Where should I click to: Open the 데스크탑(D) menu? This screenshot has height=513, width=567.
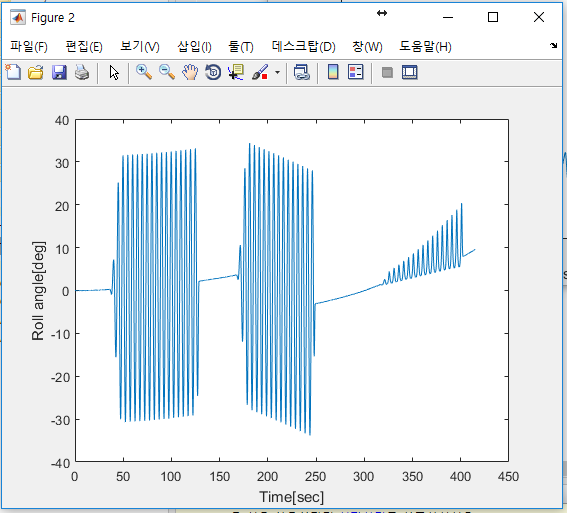[x=303, y=47]
